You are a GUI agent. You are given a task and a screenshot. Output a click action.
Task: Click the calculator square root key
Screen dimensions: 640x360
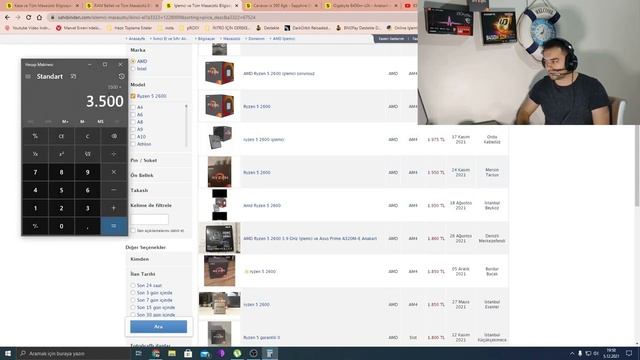pos(87,154)
